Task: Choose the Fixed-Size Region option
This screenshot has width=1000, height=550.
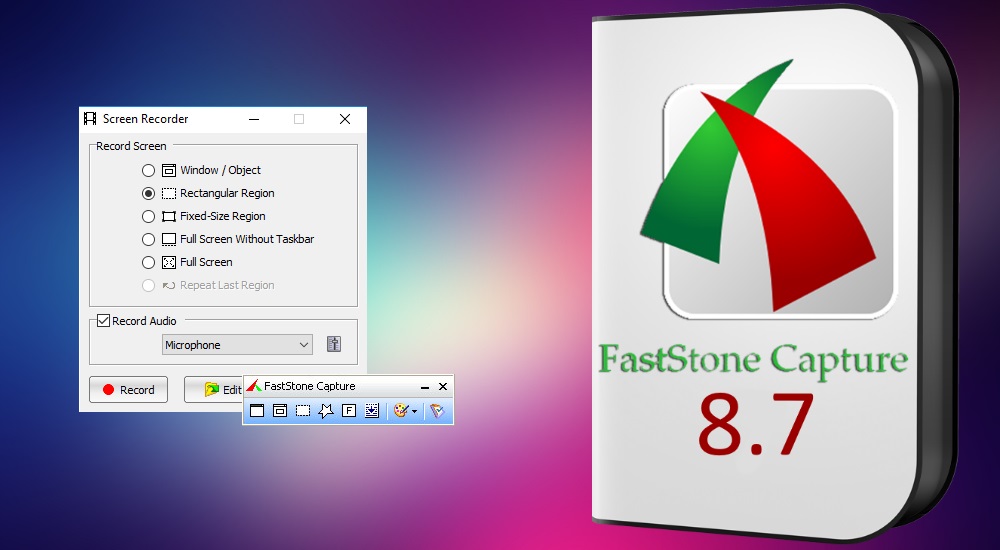Action: tap(149, 217)
